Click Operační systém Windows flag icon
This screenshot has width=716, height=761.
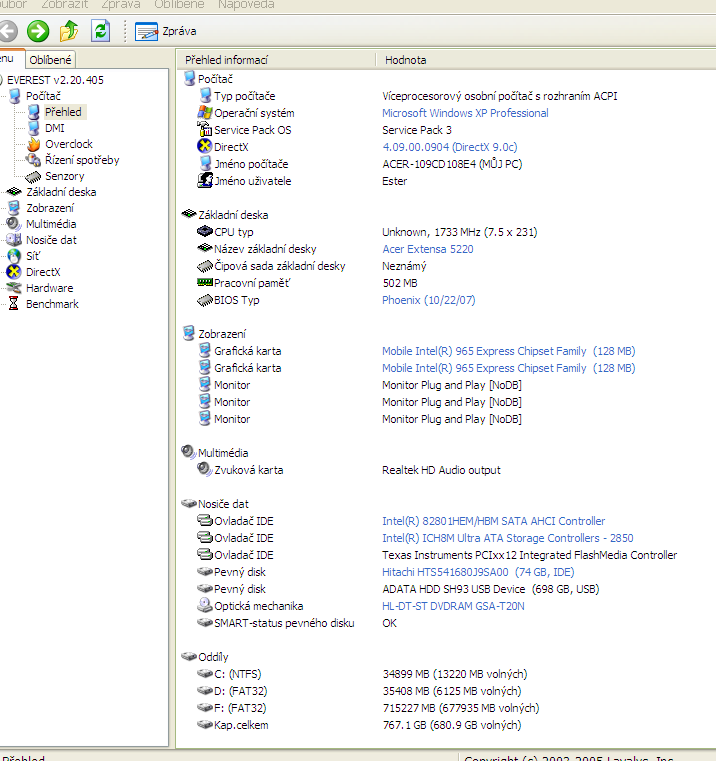(205, 113)
